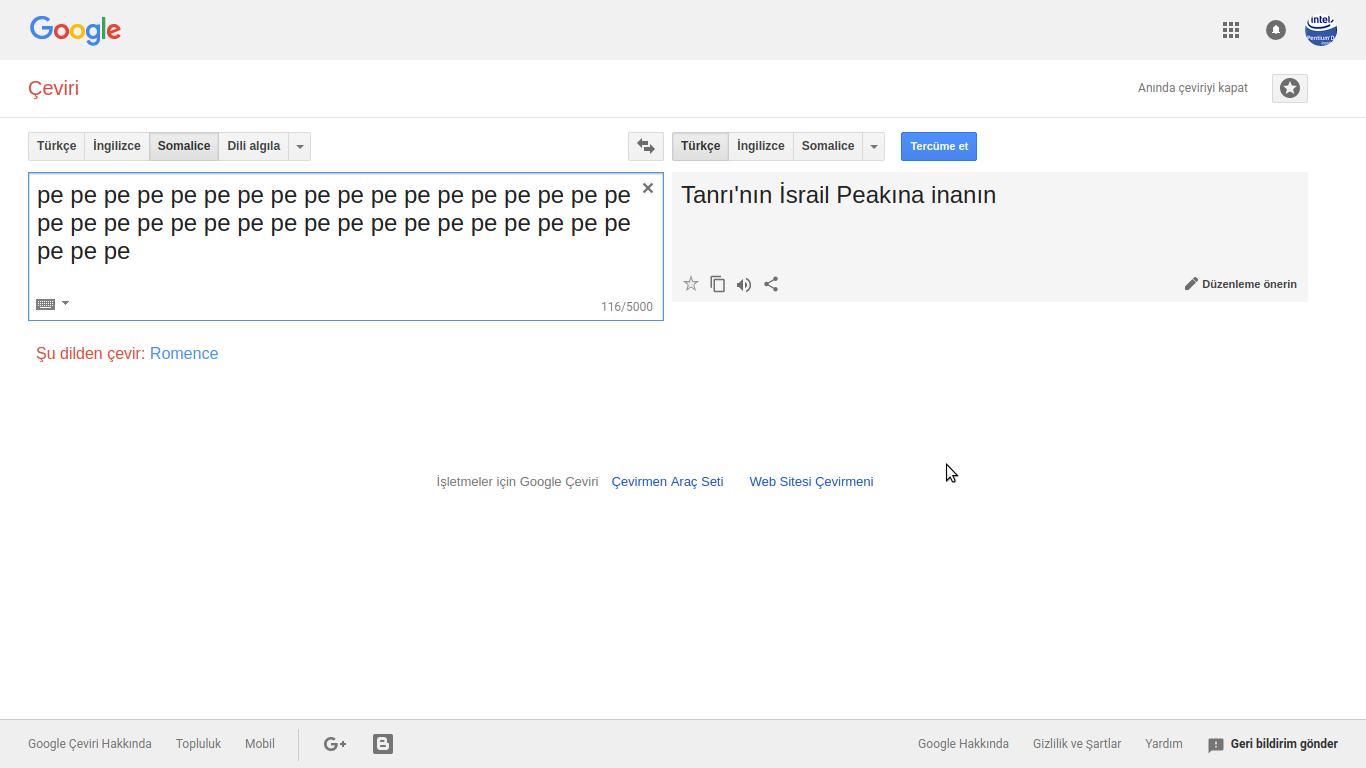Open the Google apps grid
The width and height of the screenshot is (1366, 768).
click(1231, 30)
